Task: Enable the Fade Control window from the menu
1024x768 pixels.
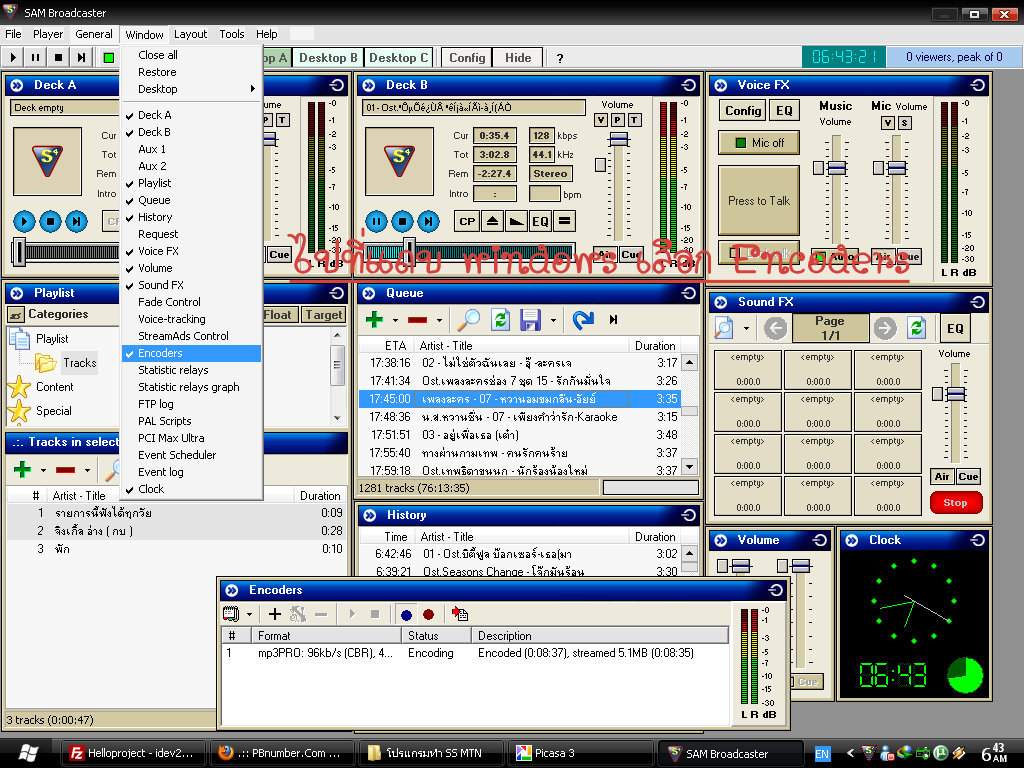Action: point(169,302)
